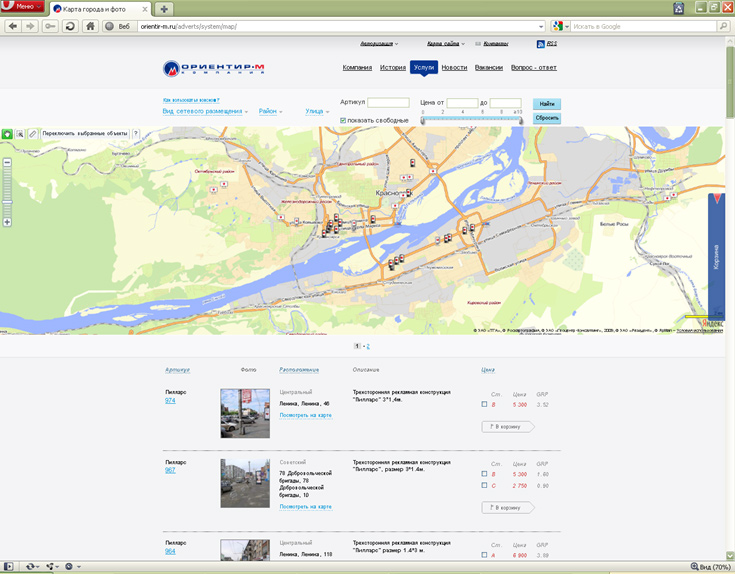Click the browser Home button
The image size is (735, 574).
[90, 26]
